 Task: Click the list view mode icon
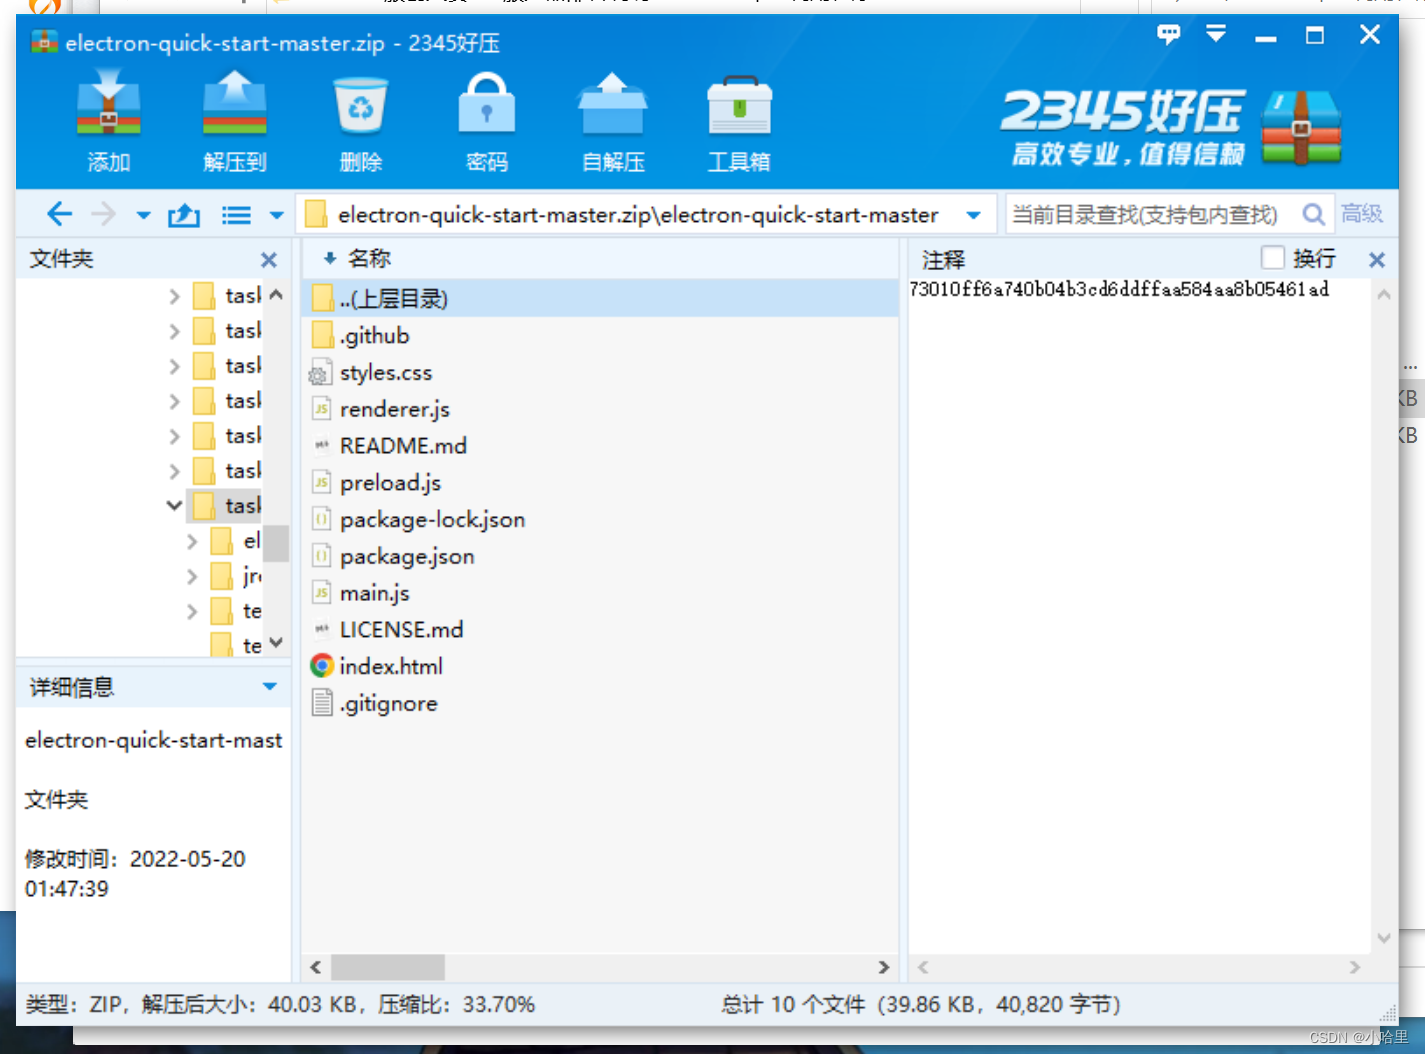(236, 215)
